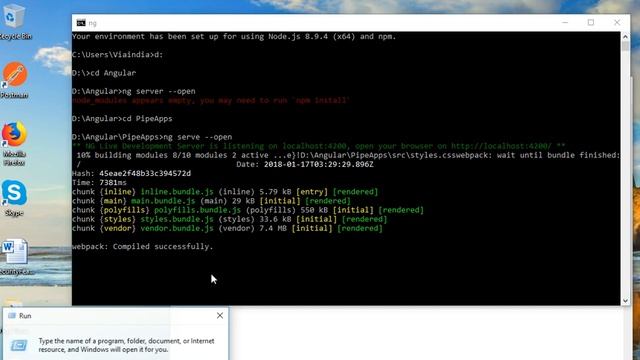Launch Postman from the desktop
The height and width of the screenshot is (360, 640).
(x=15, y=80)
